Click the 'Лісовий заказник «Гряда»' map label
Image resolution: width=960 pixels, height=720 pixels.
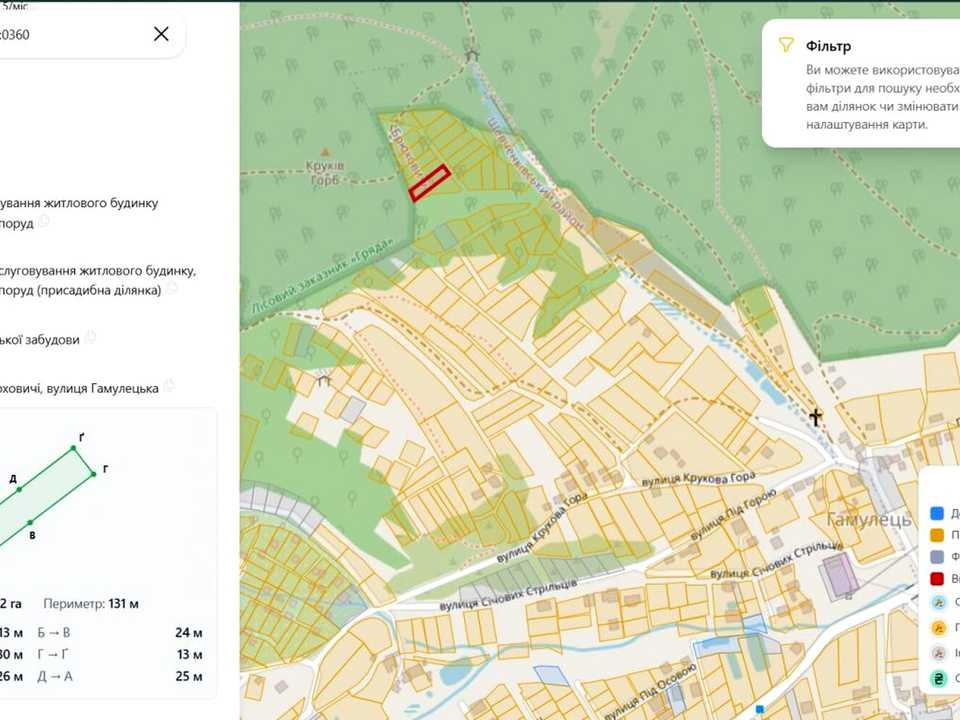pos(323,276)
